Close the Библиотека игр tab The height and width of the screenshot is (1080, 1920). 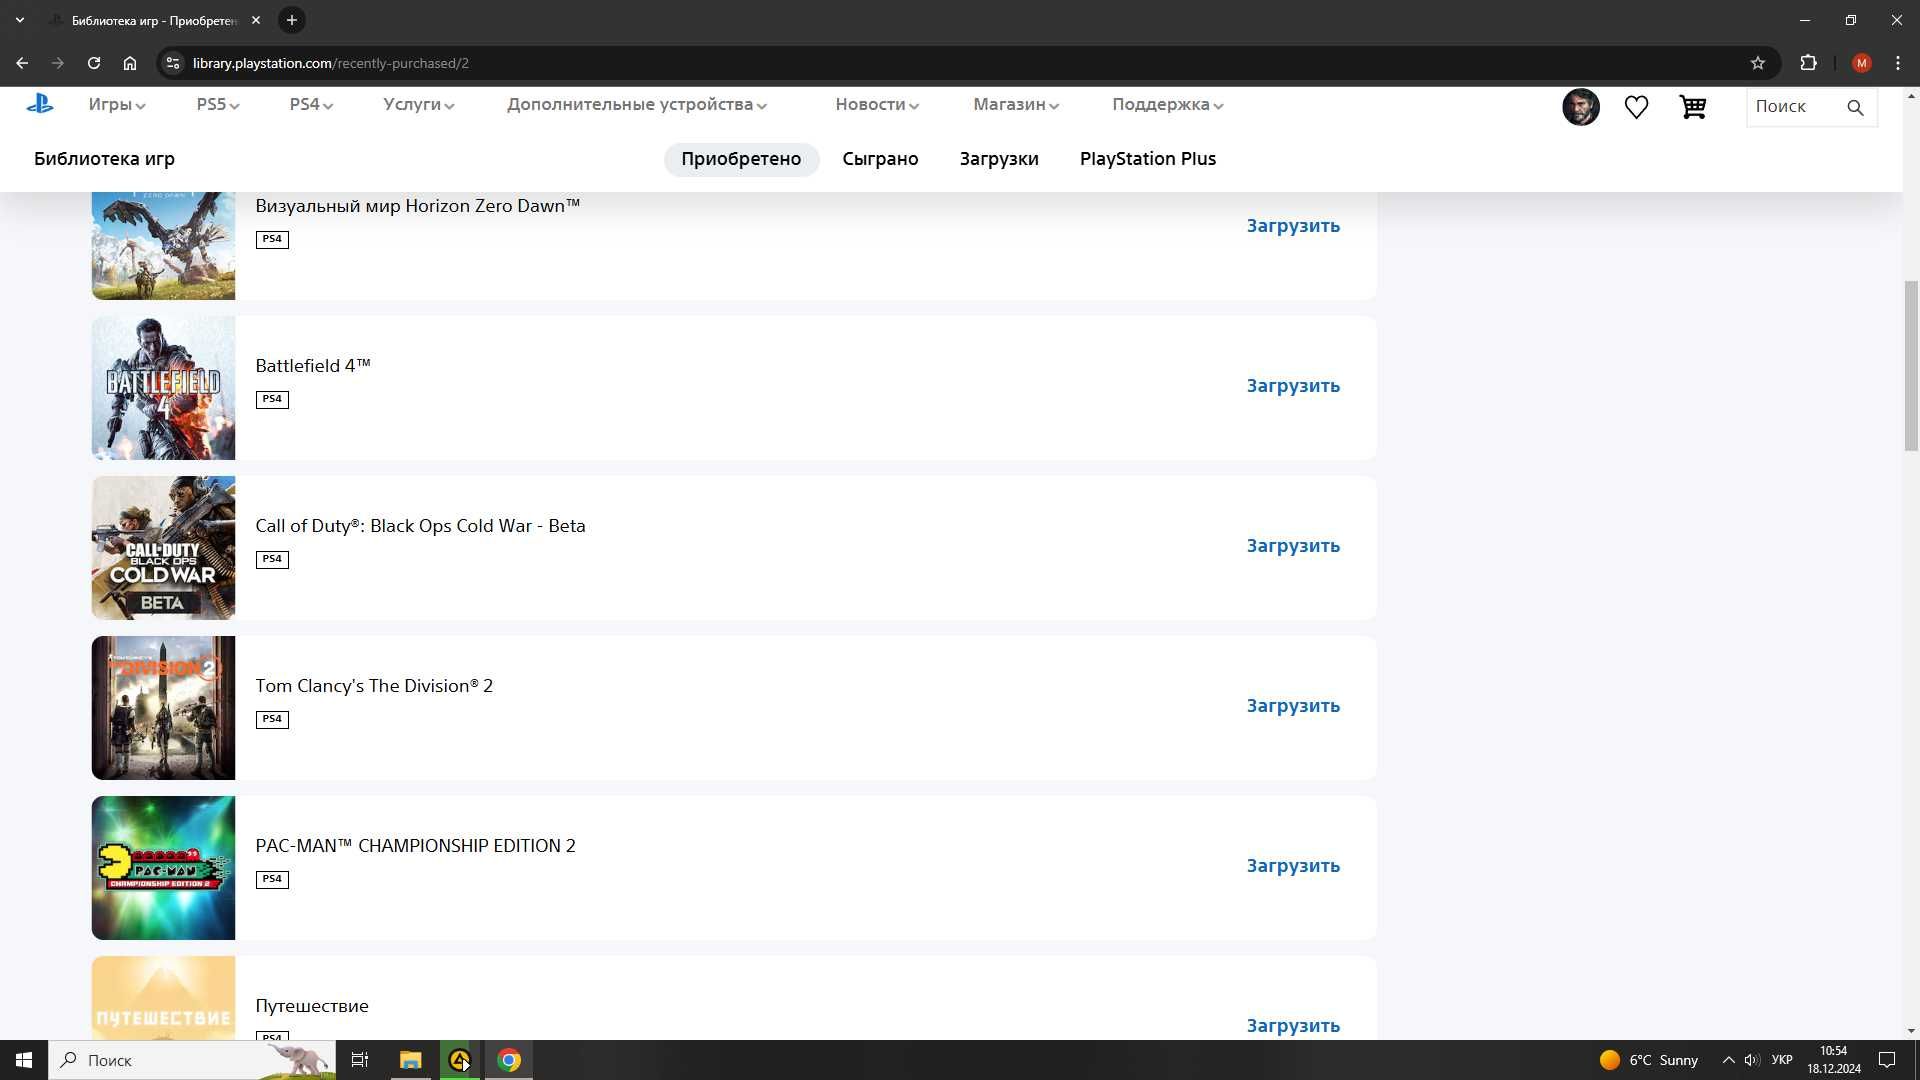coord(256,20)
